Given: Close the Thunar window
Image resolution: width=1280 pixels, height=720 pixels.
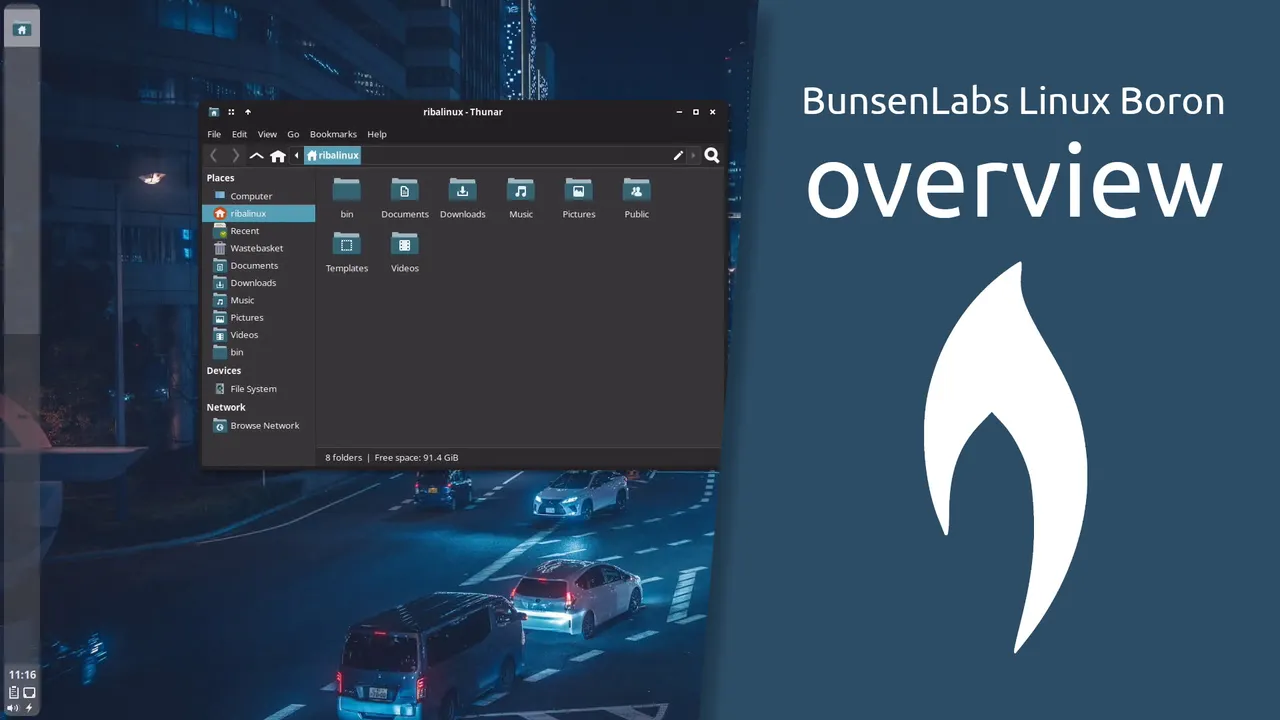Looking at the screenshot, I should coord(713,112).
